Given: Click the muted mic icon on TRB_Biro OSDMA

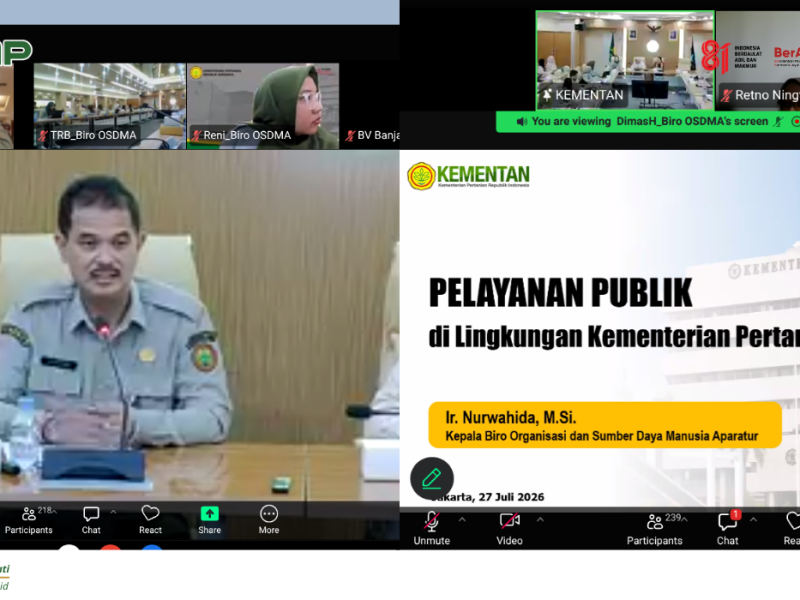Looking at the screenshot, I should tap(42, 136).
